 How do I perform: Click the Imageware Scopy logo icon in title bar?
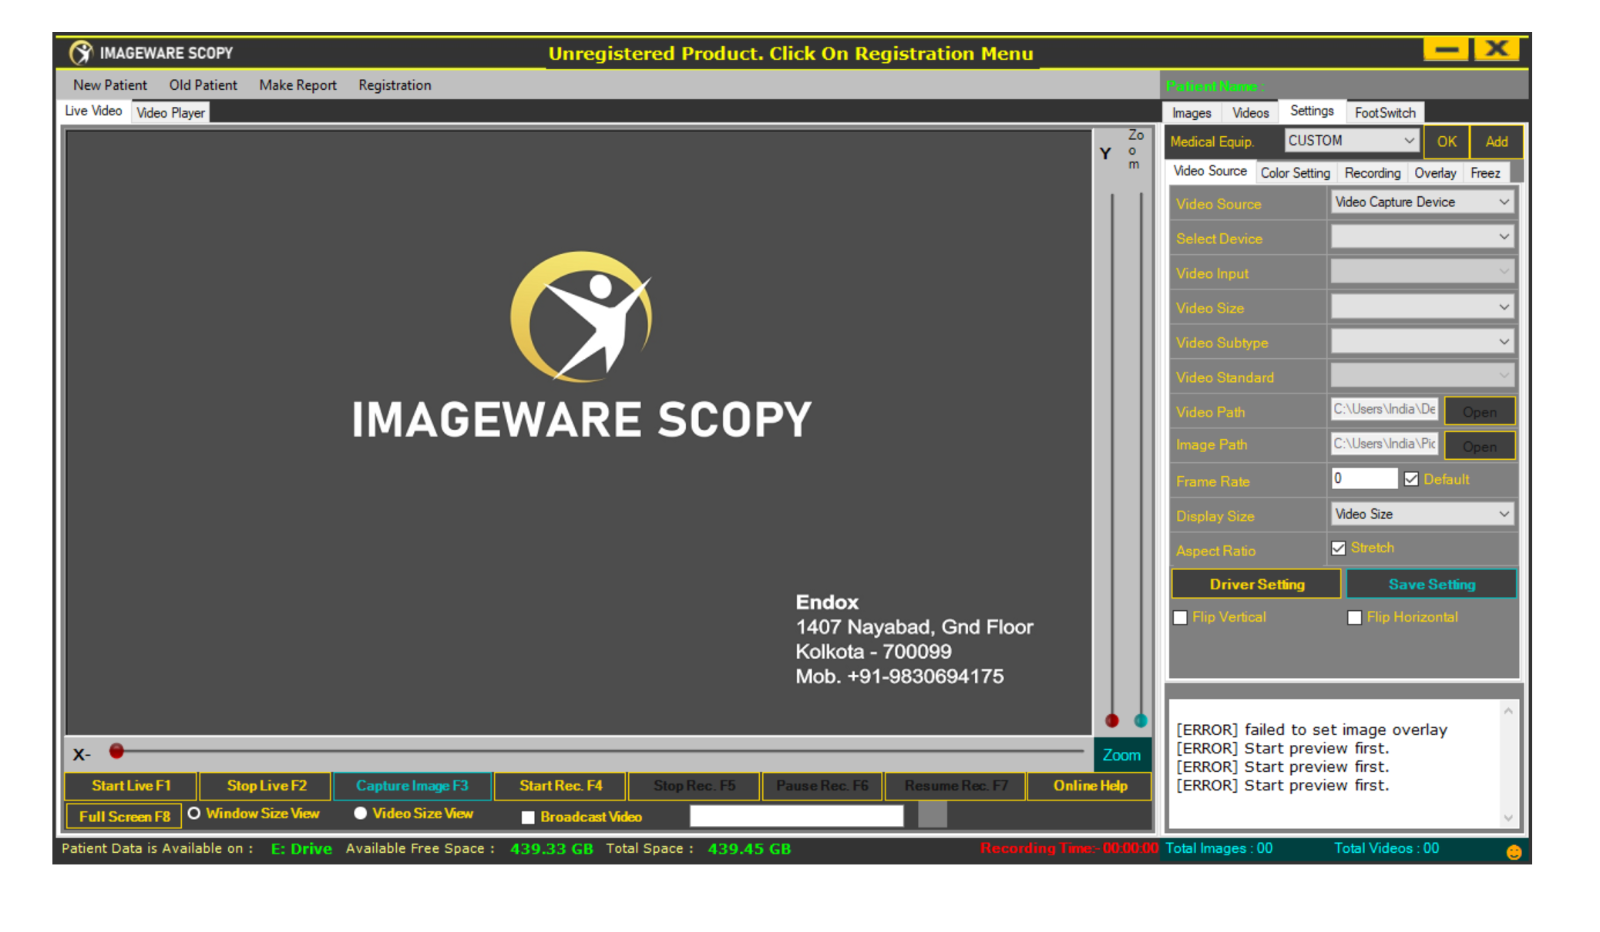80,53
